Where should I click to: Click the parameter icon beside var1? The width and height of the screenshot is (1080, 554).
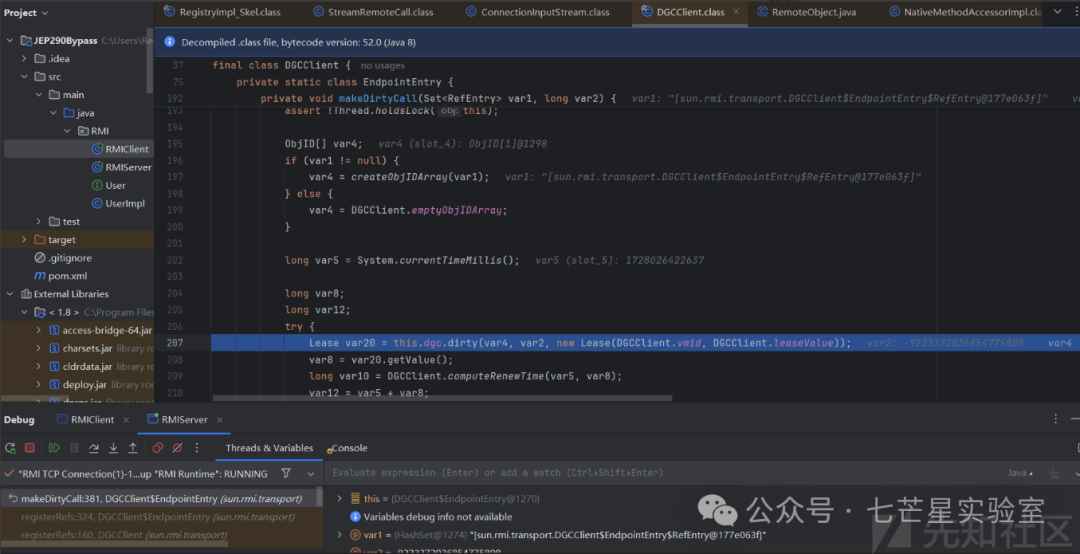click(x=355, y=535)
